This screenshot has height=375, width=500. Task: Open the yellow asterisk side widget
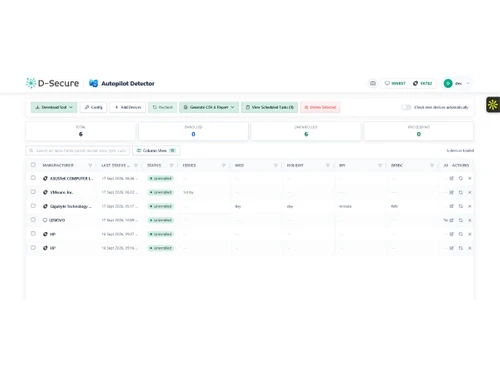pos(493,105)
